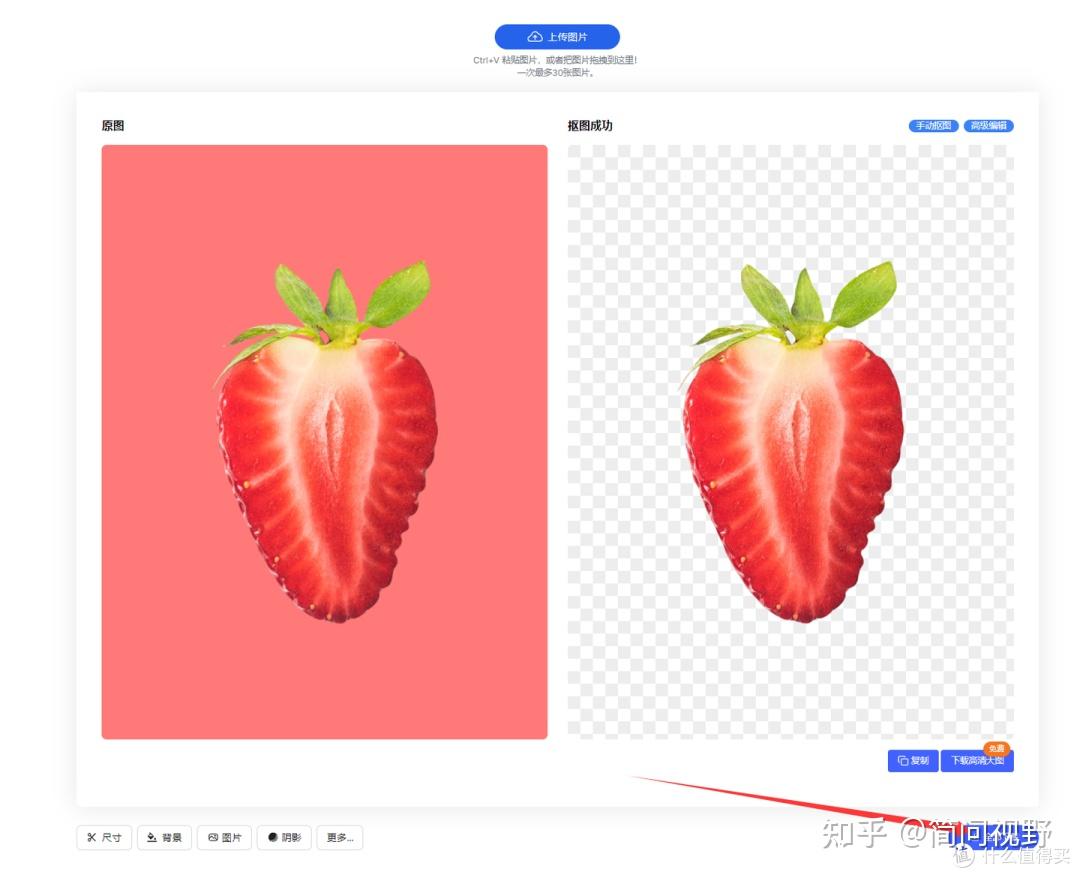This screenshot has height=878, width=1080.
Task: Click the scissors icon for 尺寸
Action: coord(92,837)
